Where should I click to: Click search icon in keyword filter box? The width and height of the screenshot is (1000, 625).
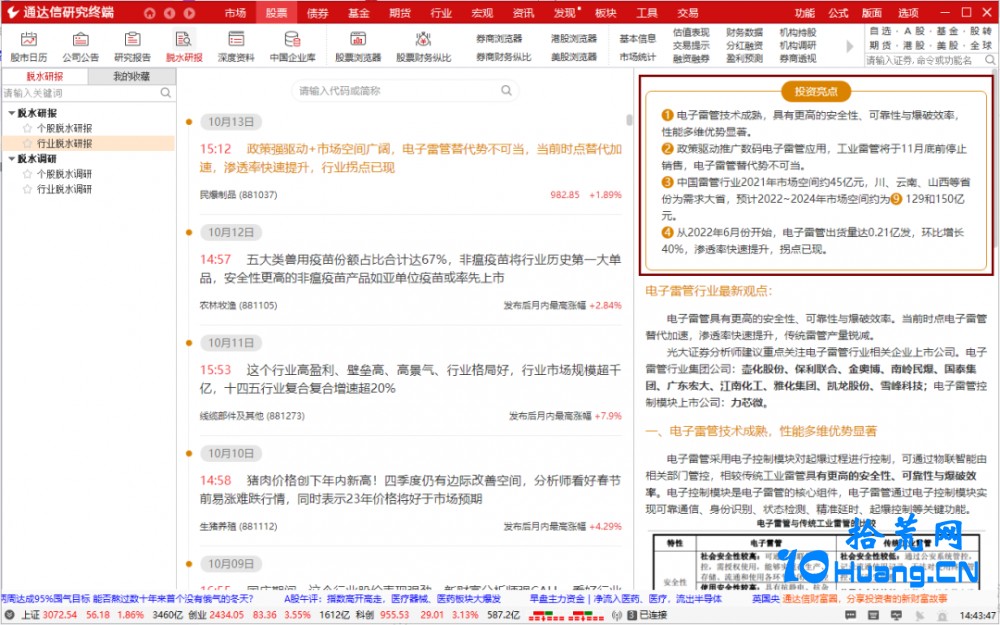pyautogui.click(x=166, y=93)
